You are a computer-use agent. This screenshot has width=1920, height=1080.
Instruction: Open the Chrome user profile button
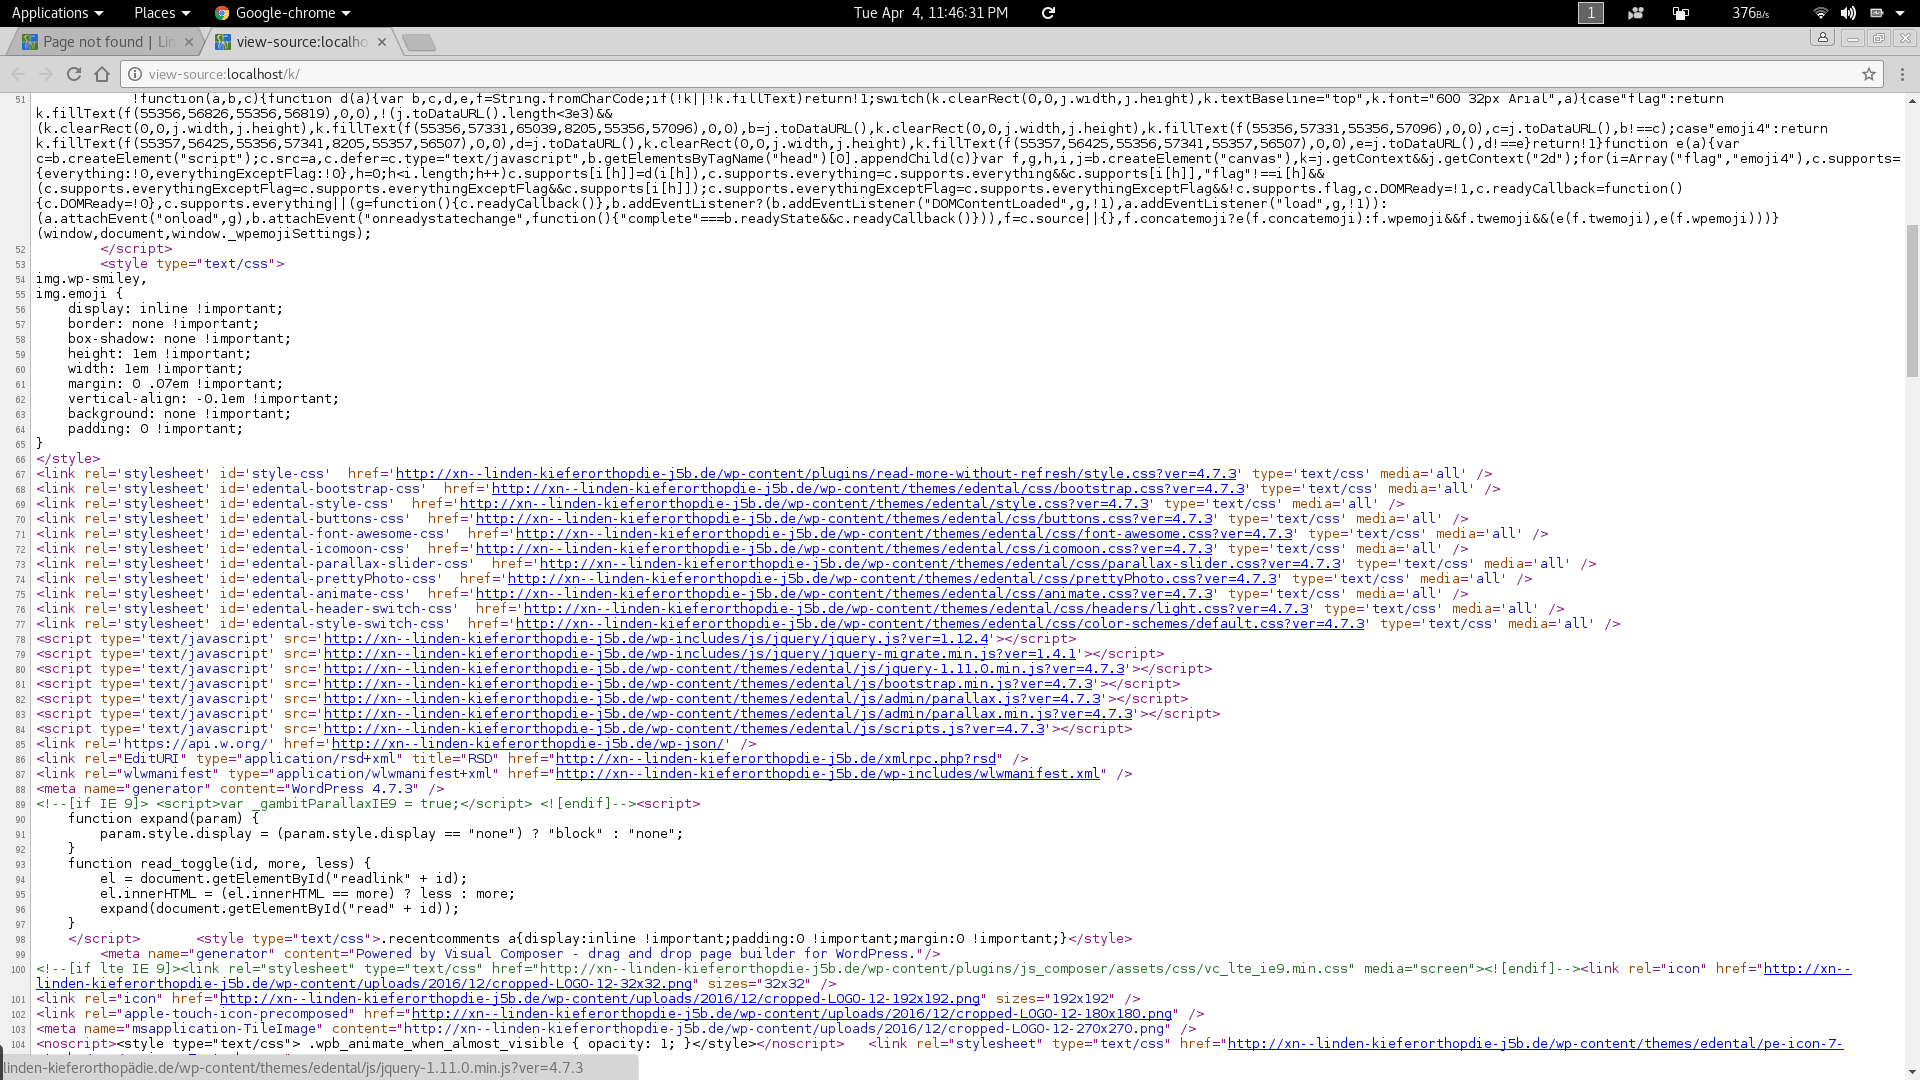[1823, 38]
